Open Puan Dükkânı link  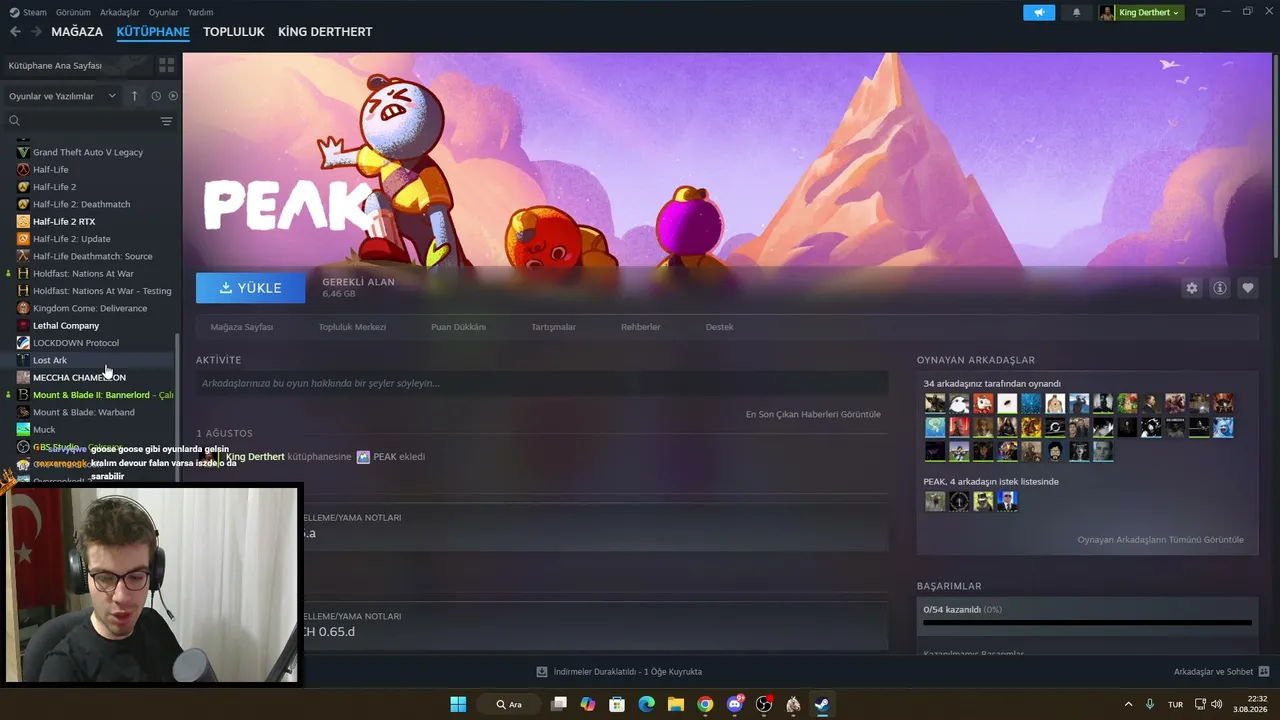point(458,327)
